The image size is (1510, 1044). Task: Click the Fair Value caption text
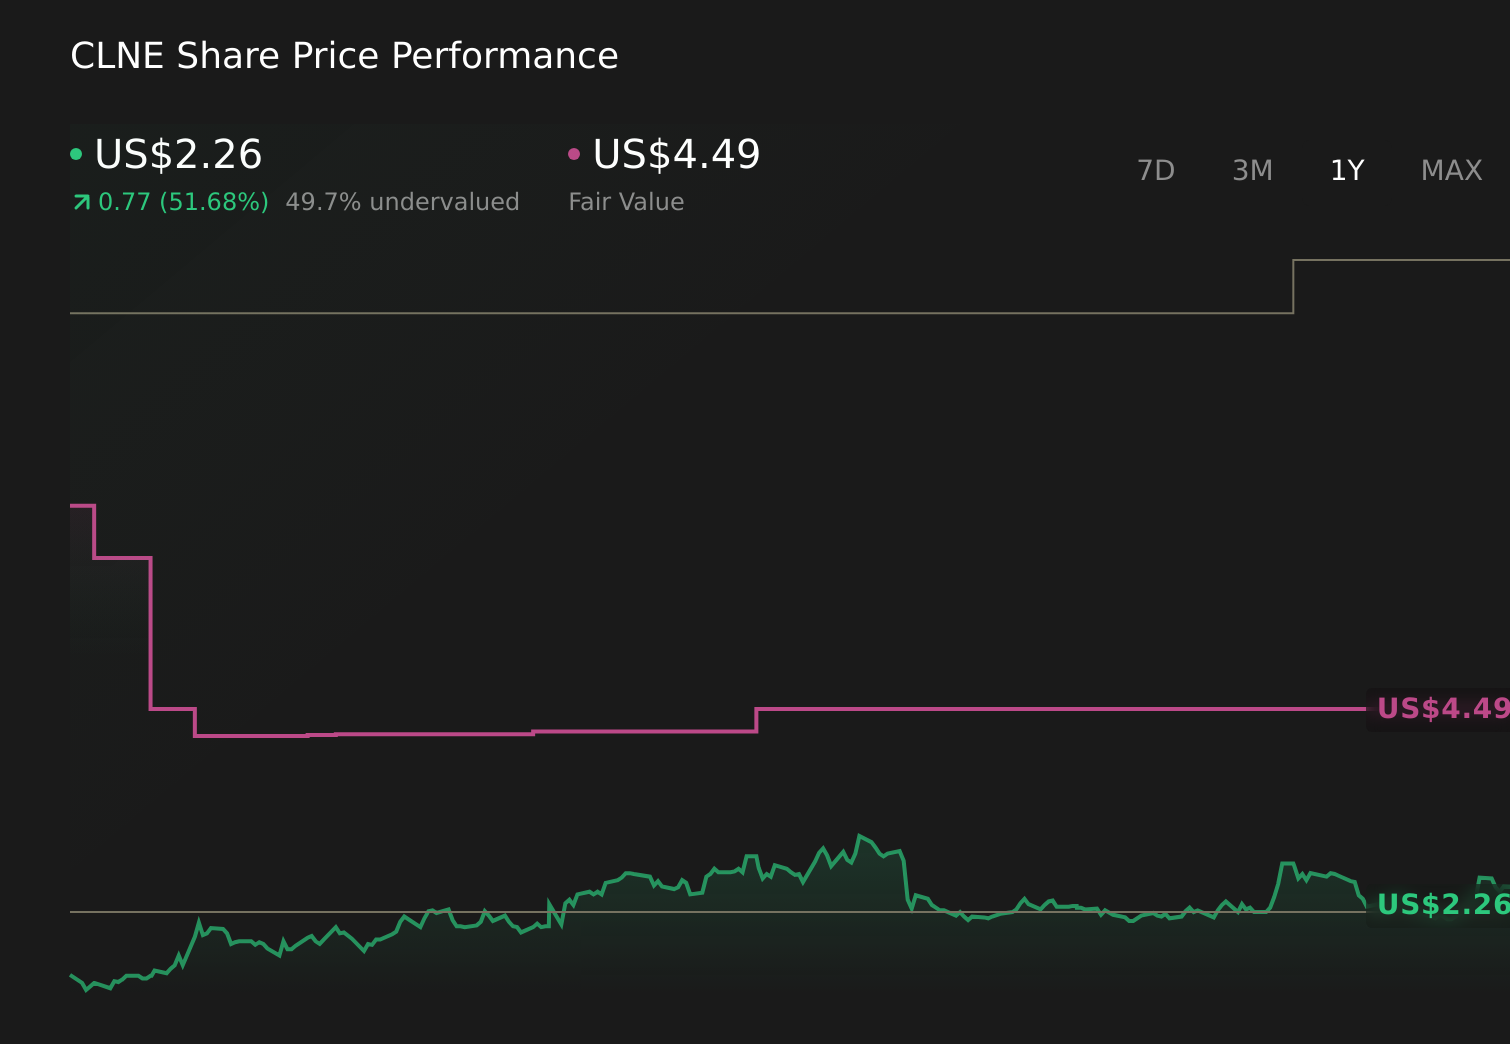[x=625, y=201]
